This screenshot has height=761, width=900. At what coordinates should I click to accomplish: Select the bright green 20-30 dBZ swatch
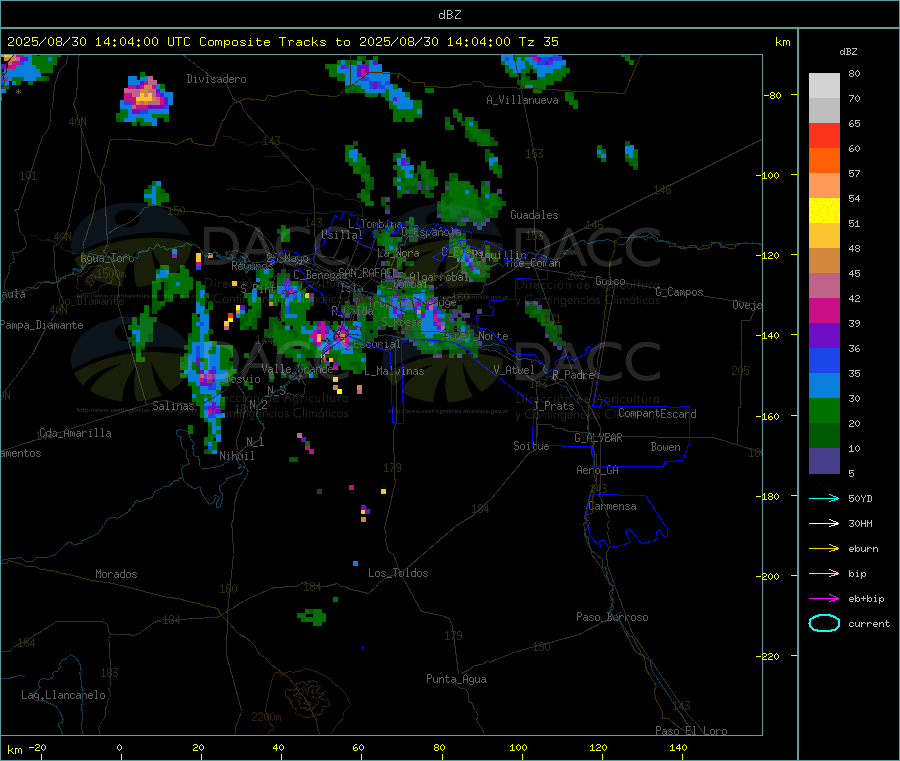(824, 411)
